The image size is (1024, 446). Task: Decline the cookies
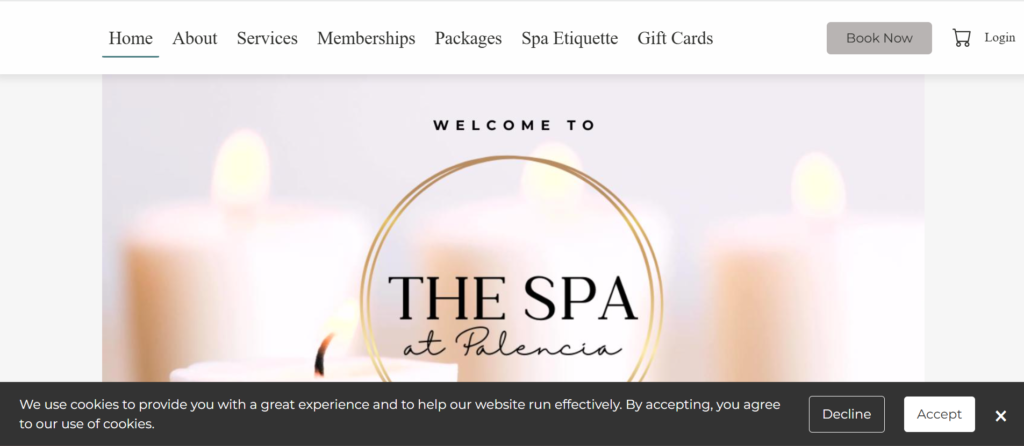click(x=846, y=414)
